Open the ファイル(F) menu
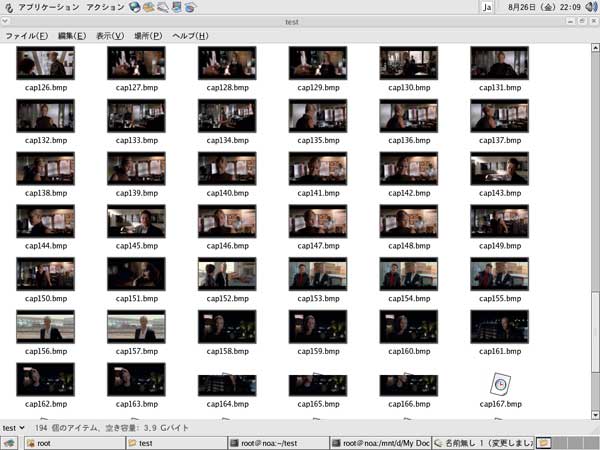The image size is (600, 450). pos(26,36)
